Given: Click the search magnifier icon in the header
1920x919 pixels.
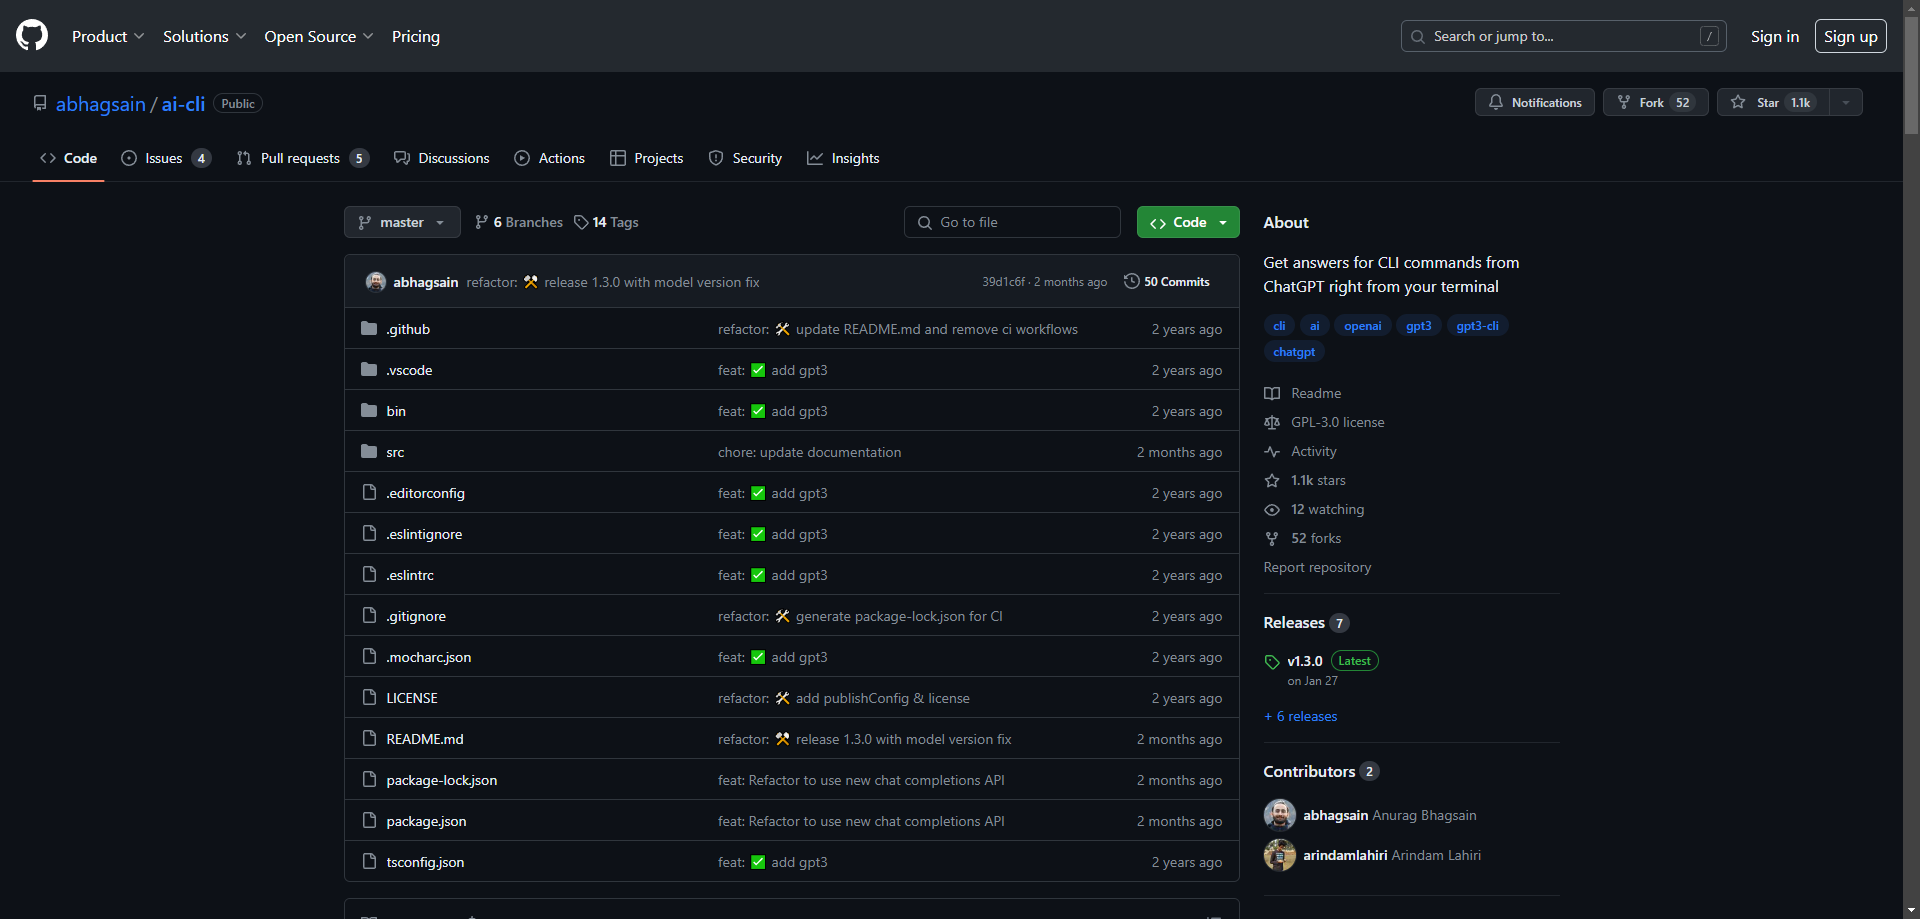Looking at the screenshot, I should coord(1418,36).
